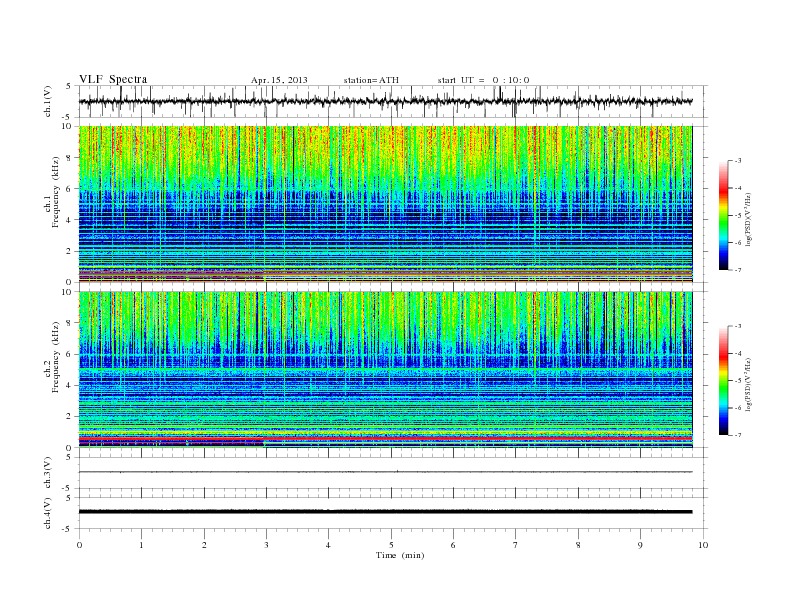This screenshot has width=792, height=612.
Task: Click time axis tick label "9"
Action: point(640,545)
